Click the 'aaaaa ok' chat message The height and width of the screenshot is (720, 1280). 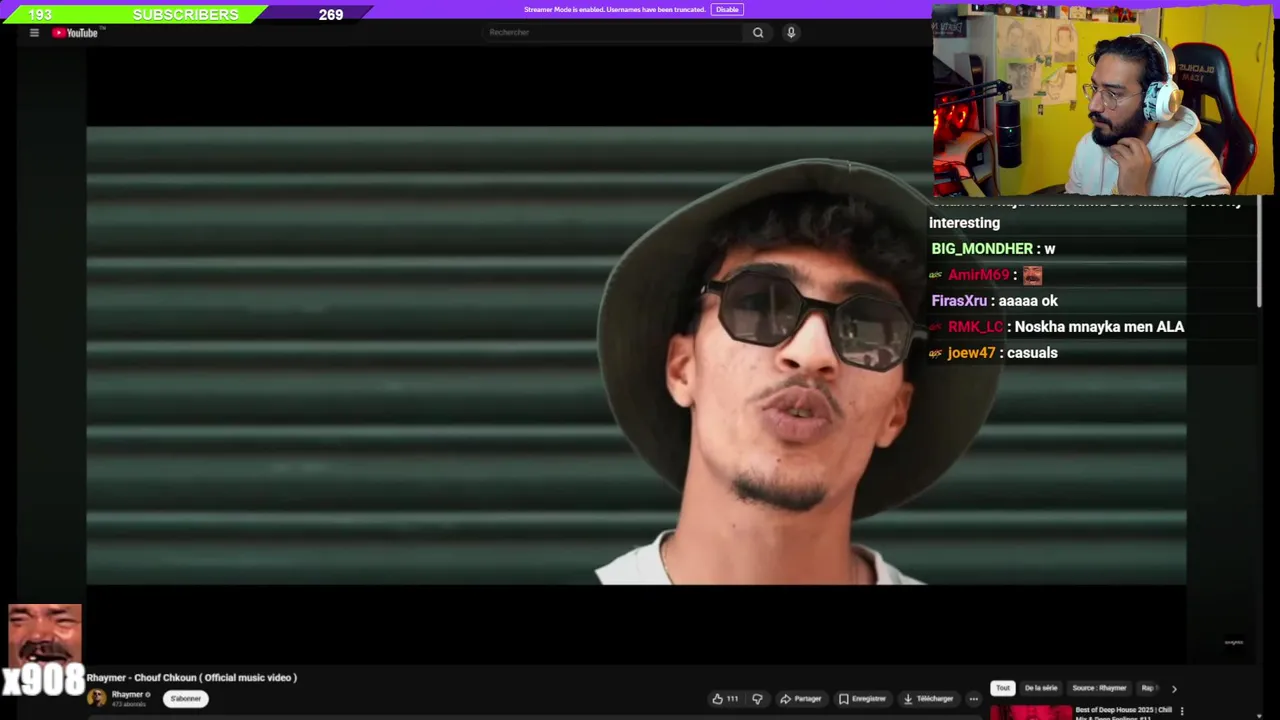pyautogui.click(x=1028, y=301)
